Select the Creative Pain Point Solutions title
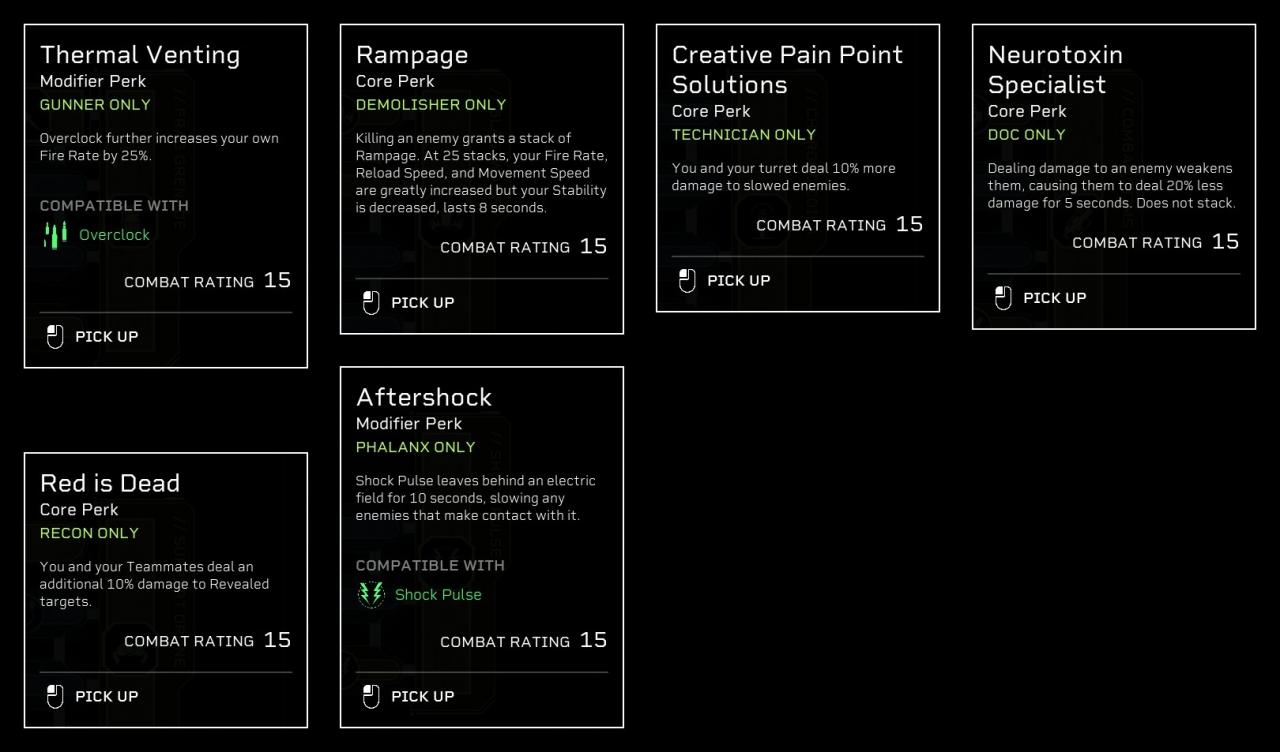1280x752 pixels. pos(787,70)
